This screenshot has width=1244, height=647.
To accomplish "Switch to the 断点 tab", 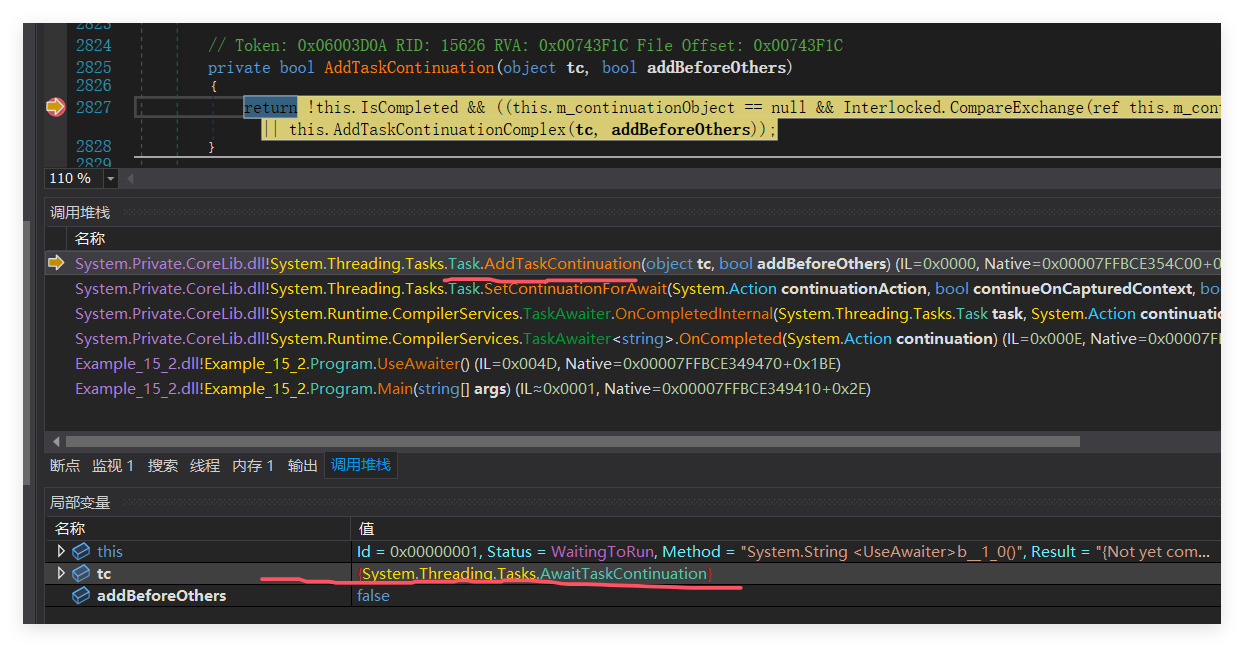I will pos(65,465).
